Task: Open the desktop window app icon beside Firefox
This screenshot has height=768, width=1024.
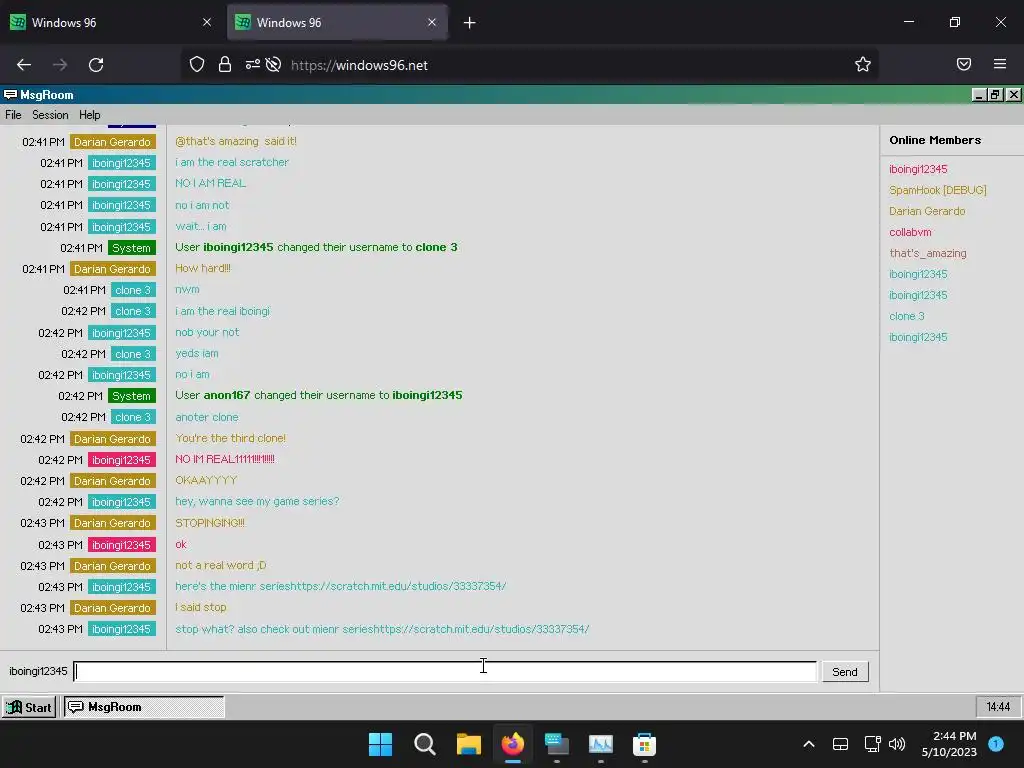Action: click(x=556, y=744)
